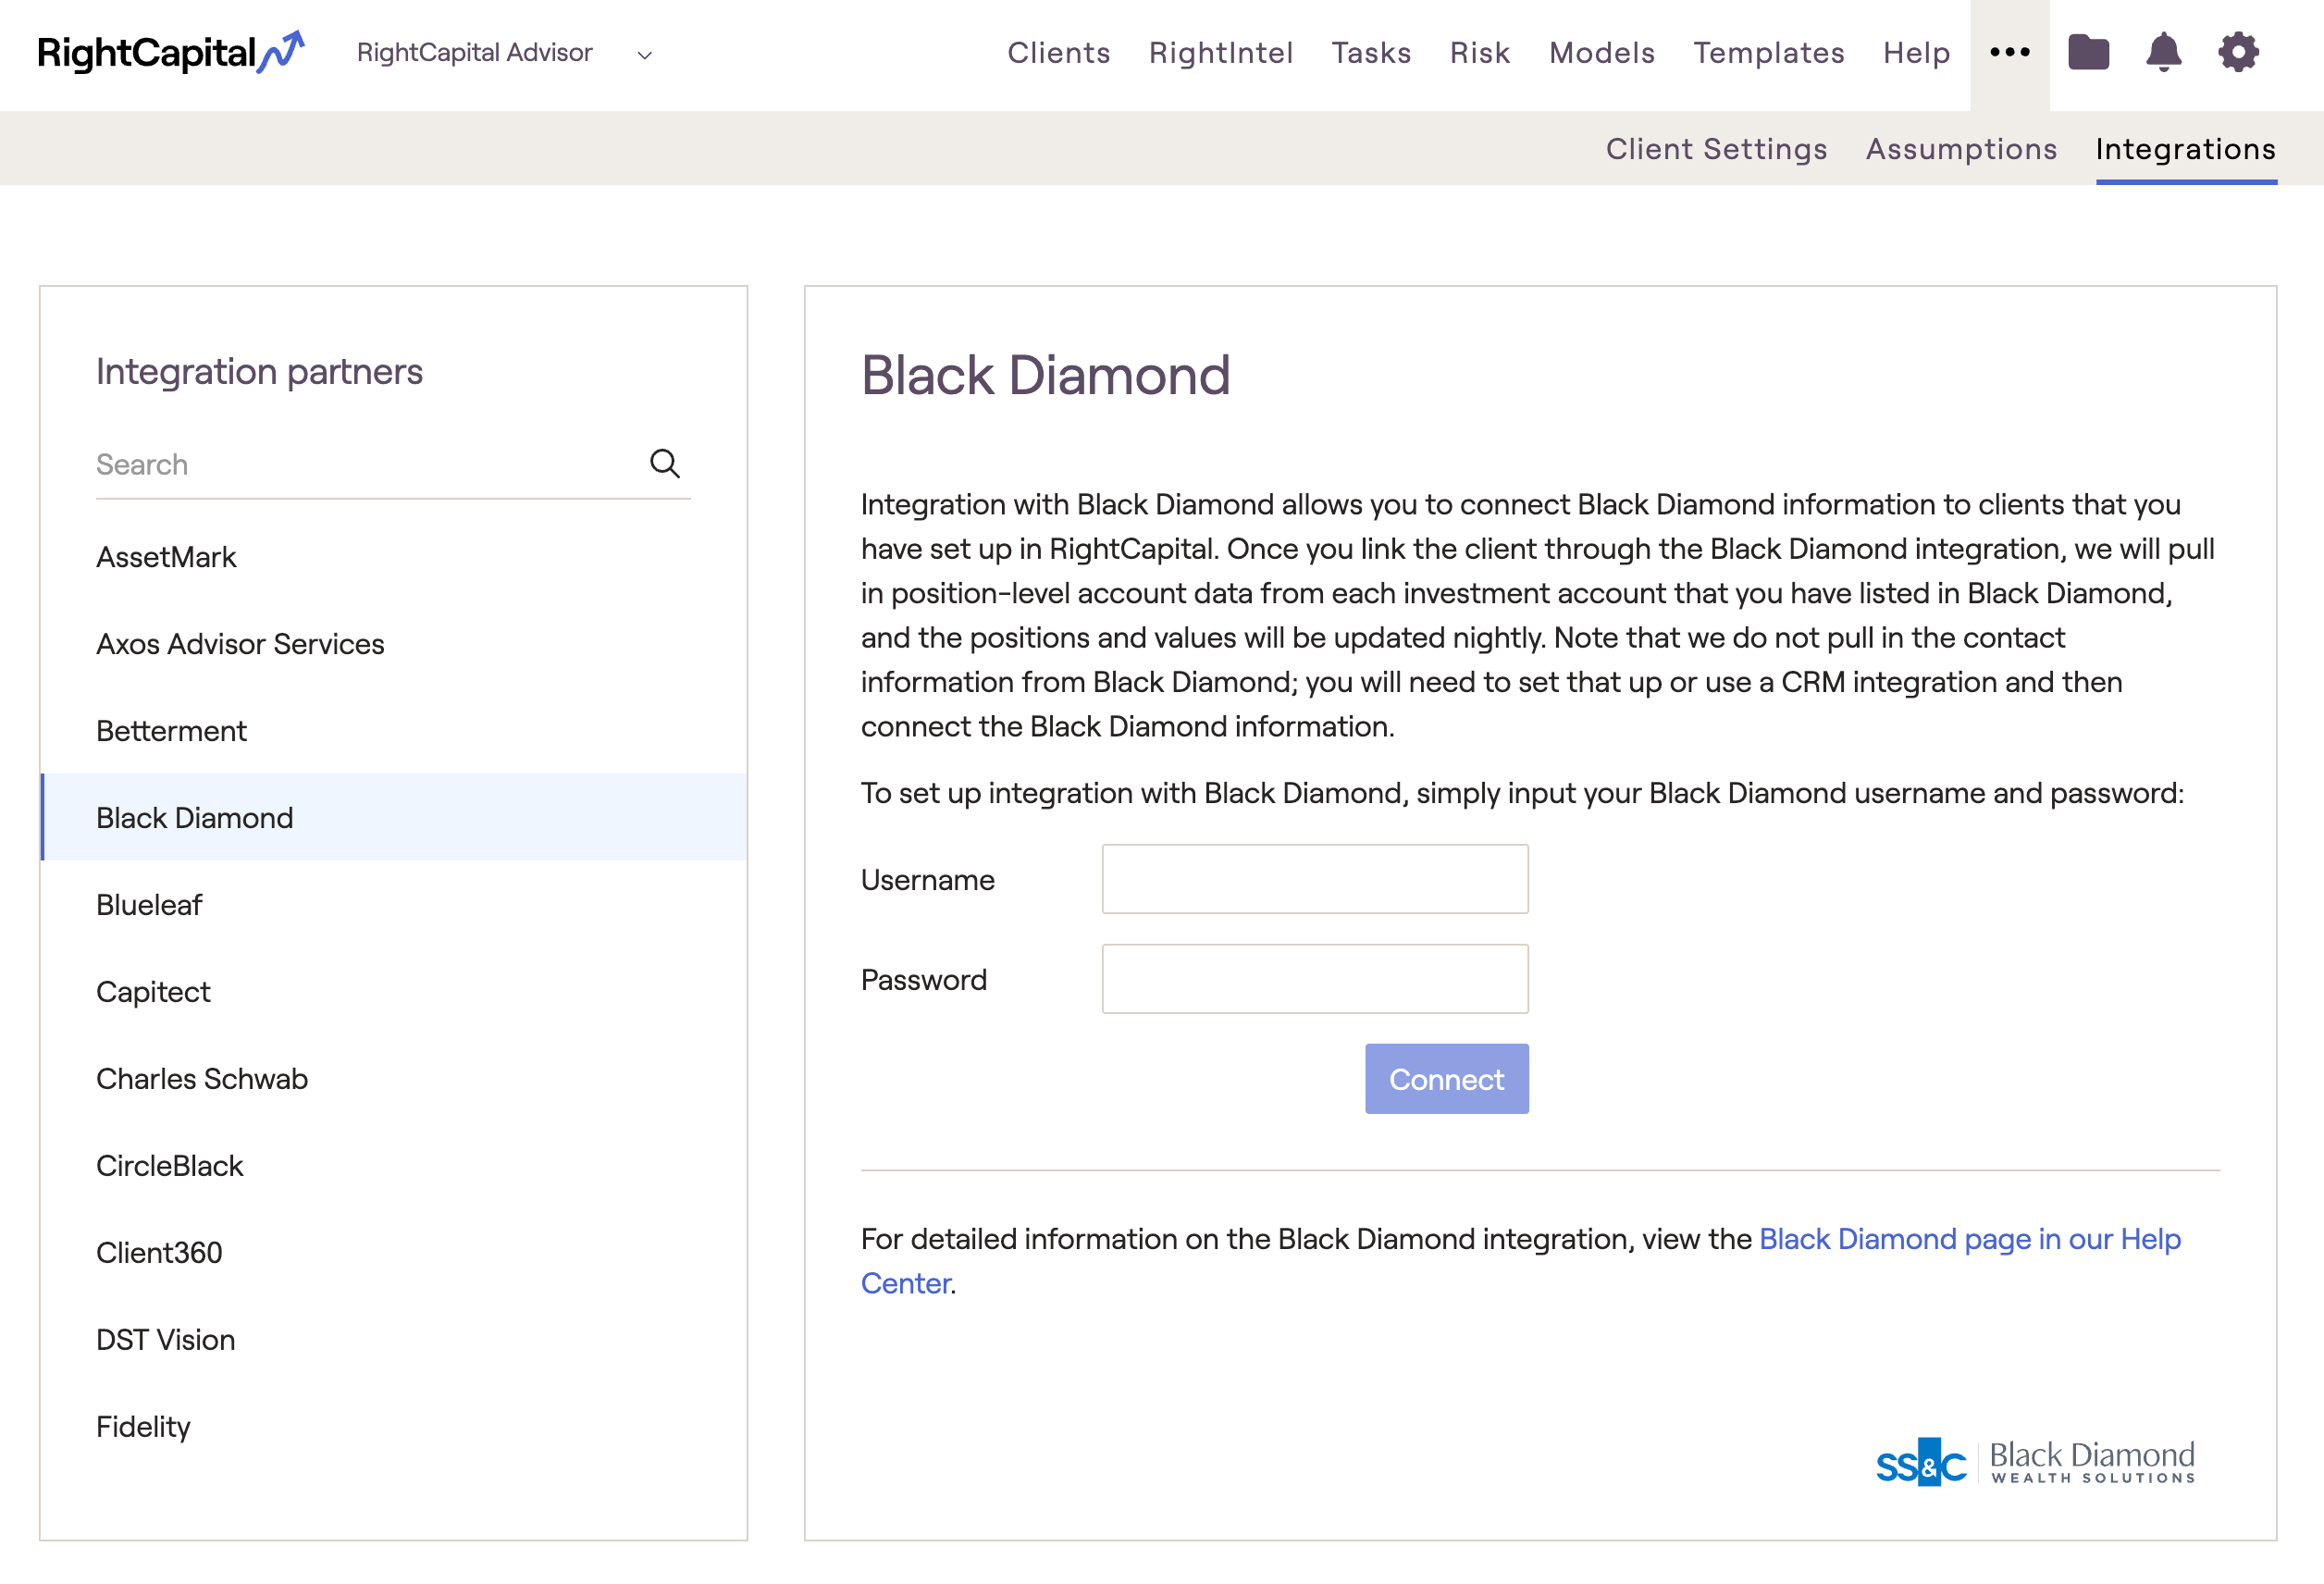Click the Username input field
Screen dimensions: 2324x1584
coord(1315,879)
